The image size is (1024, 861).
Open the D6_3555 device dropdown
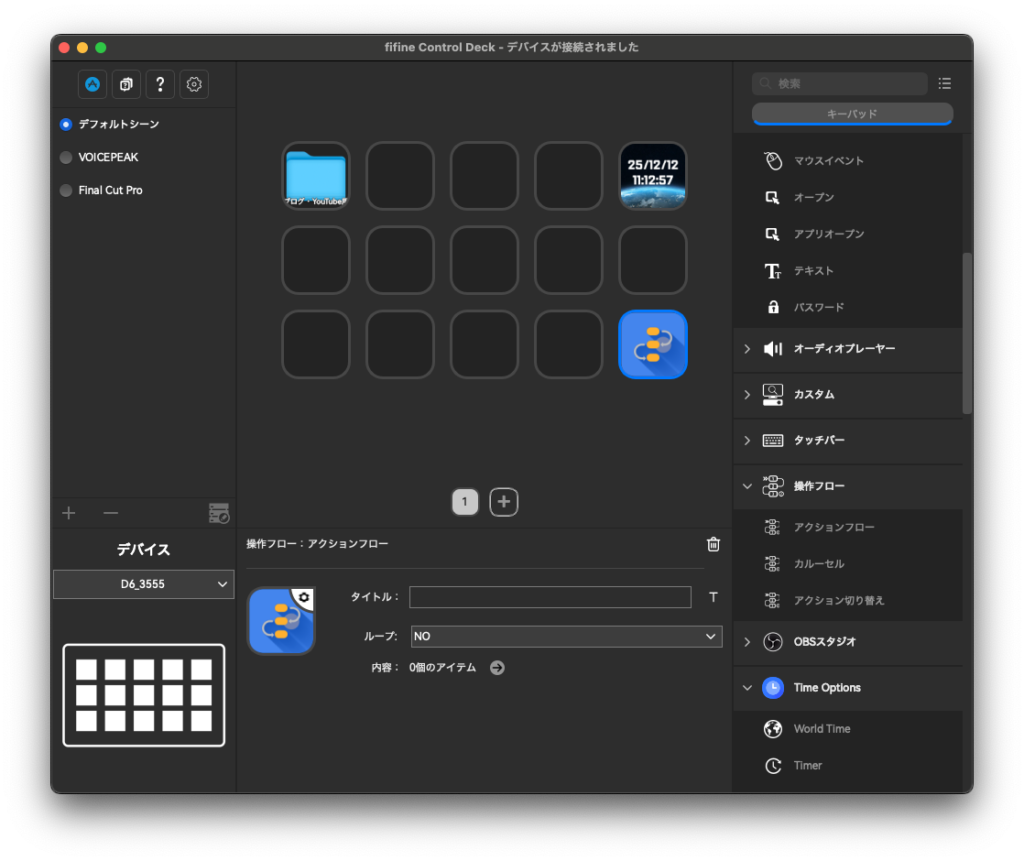click(x=143, y=583)
